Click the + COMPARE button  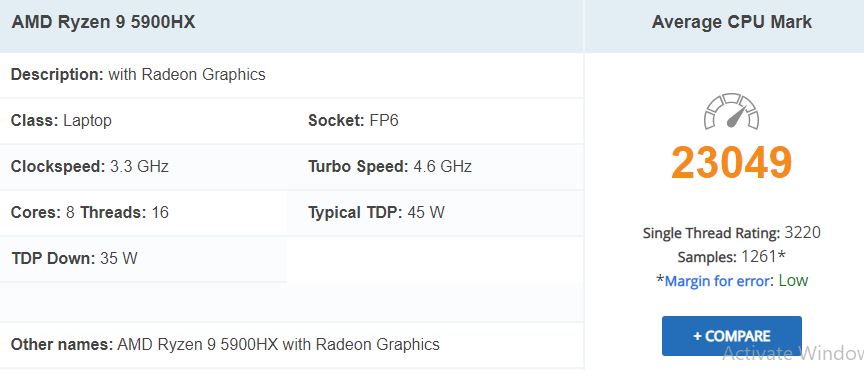click(732, 336)
